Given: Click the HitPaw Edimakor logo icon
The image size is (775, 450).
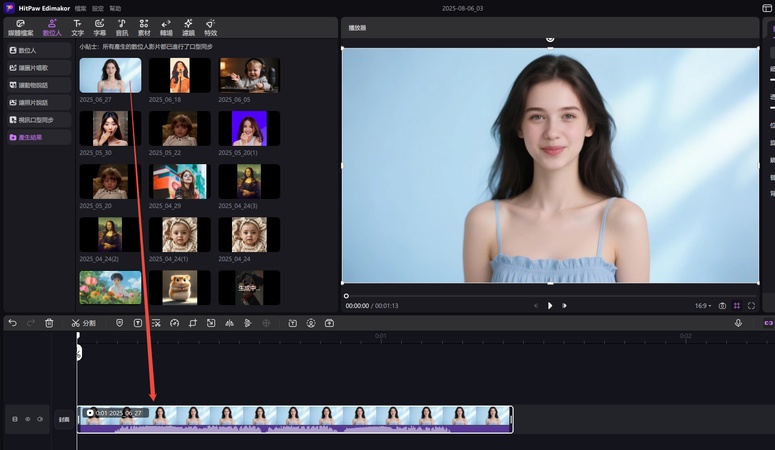Looking at the screenshot, I should (x=9, y=8).
